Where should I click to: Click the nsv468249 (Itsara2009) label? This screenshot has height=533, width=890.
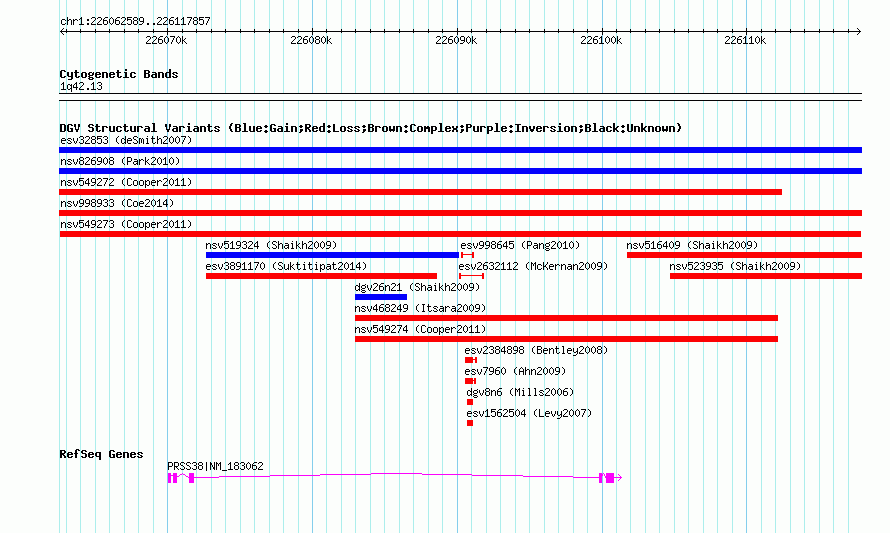click(x=420, y=308)
